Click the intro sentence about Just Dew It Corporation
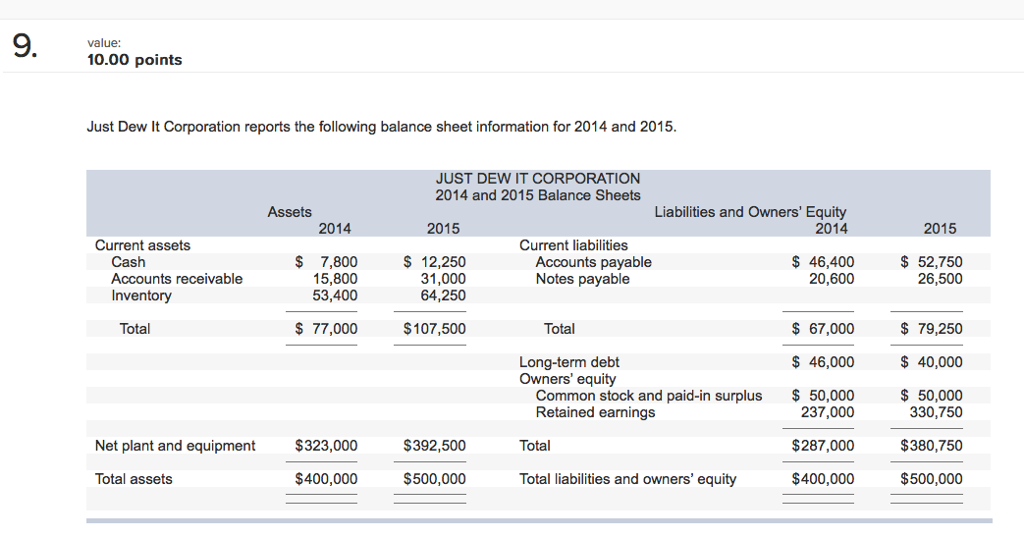1024x537 pixels. coord(381,127)
